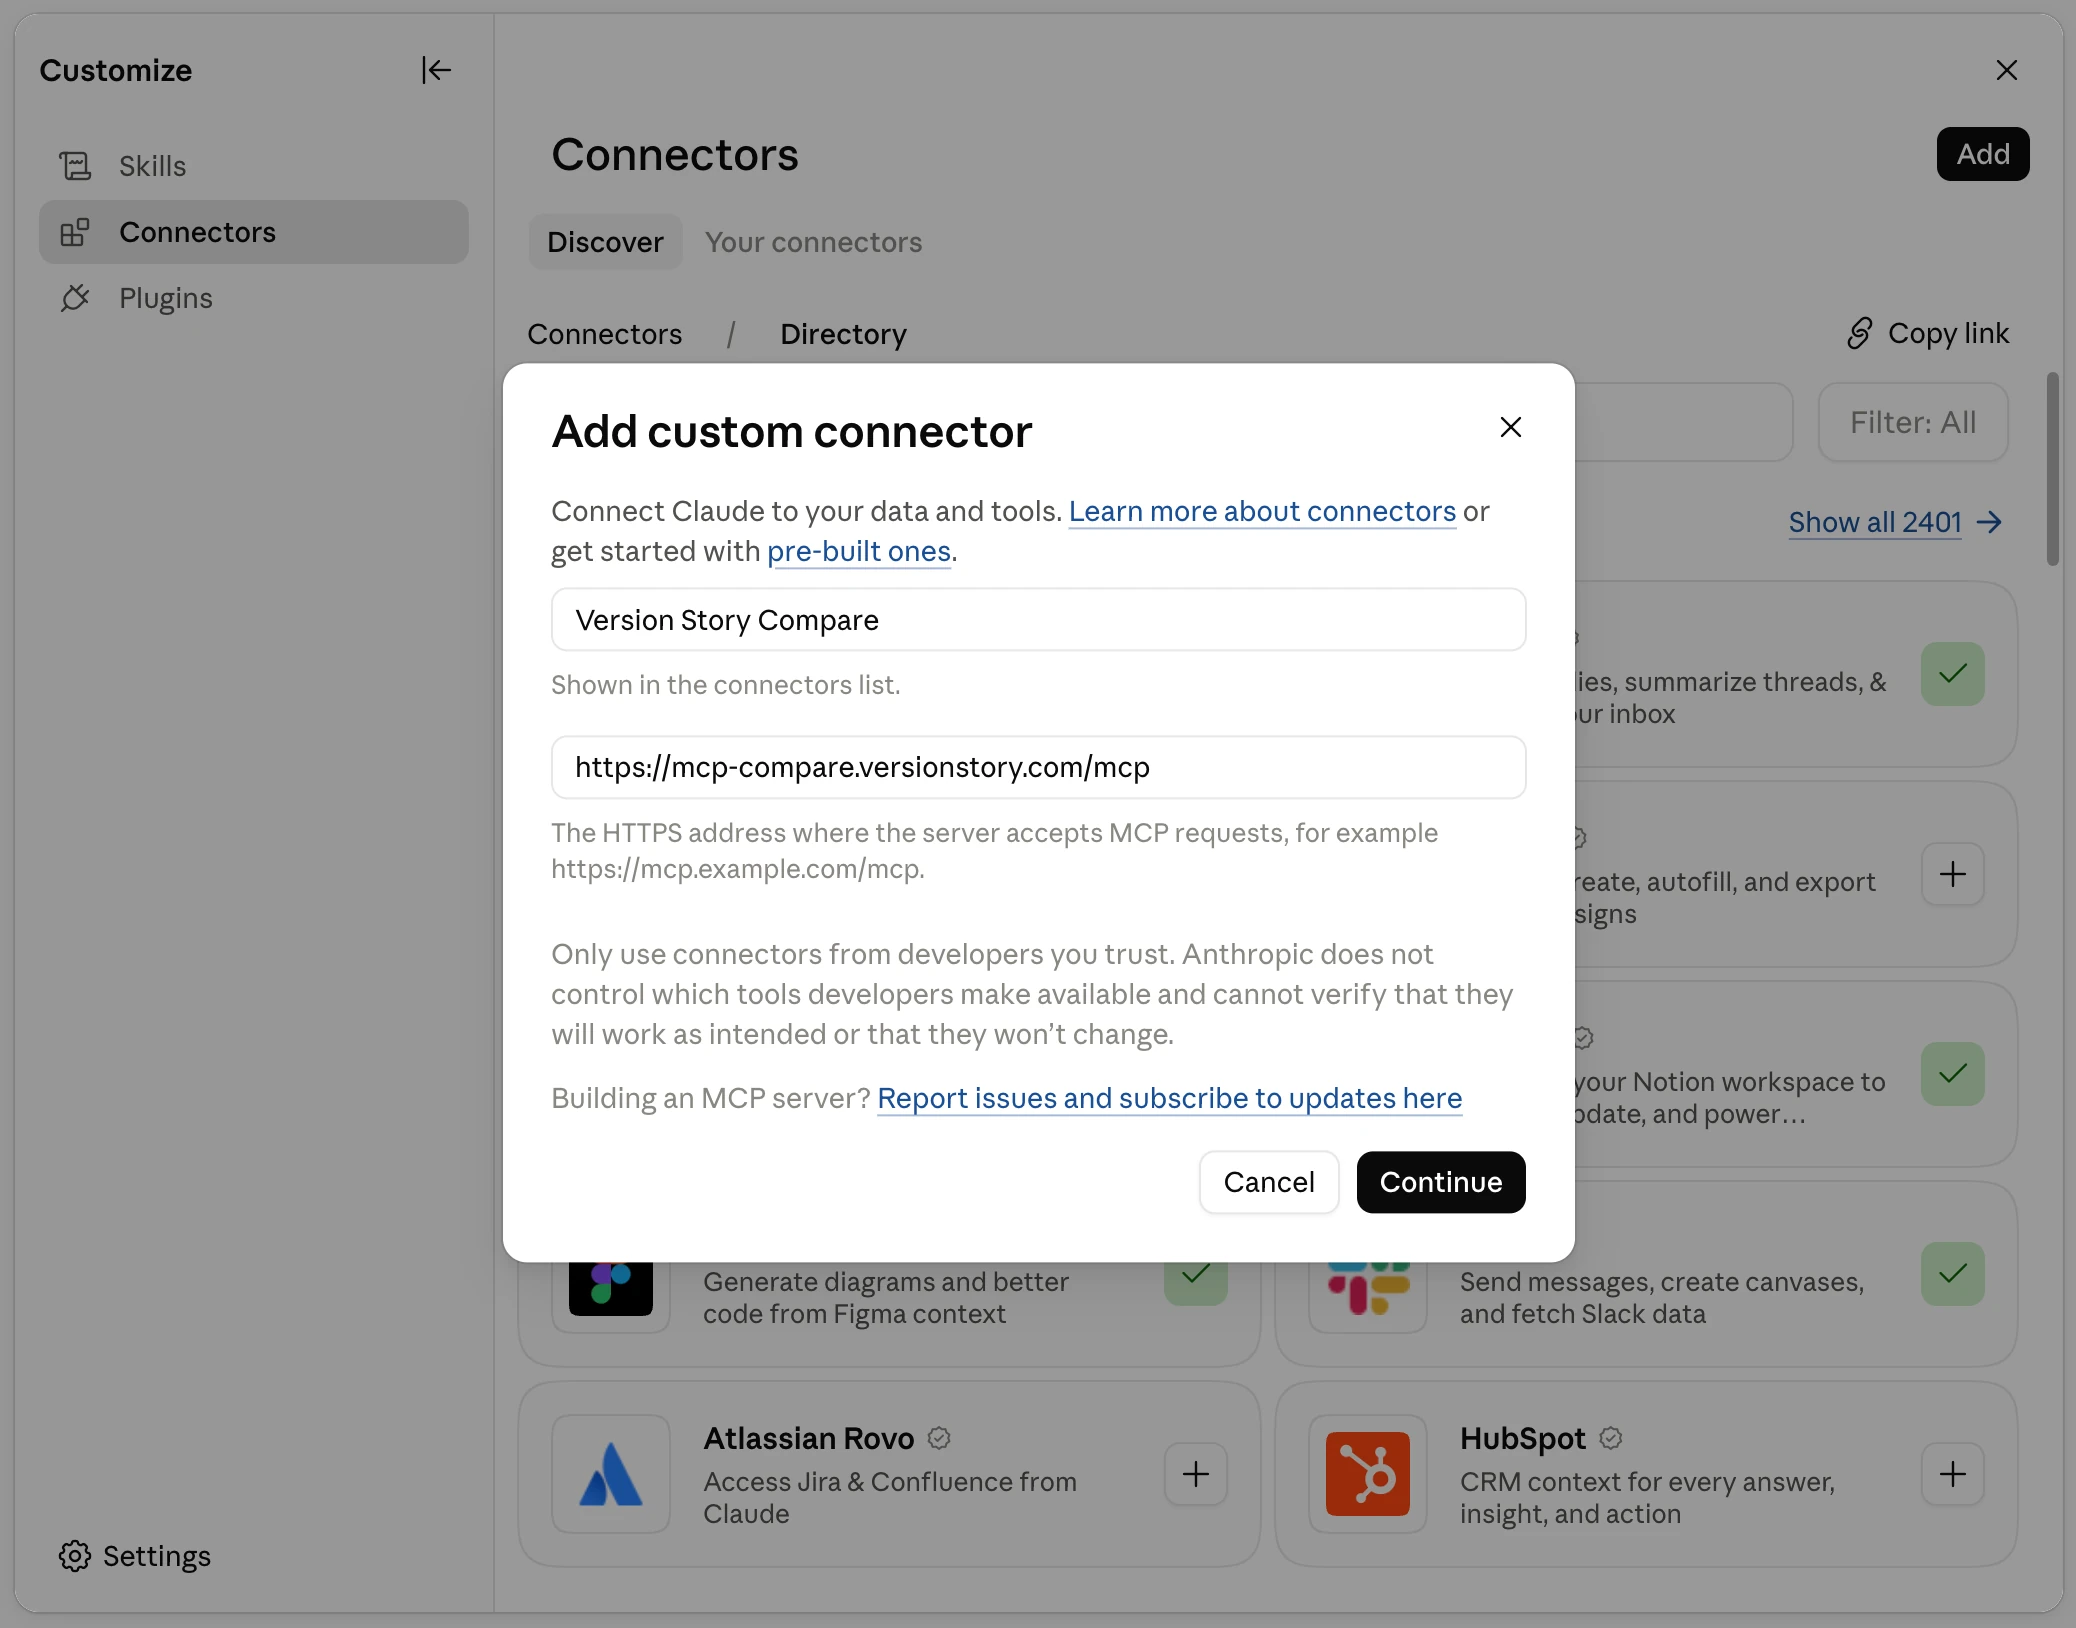Select Connectors in the sidebar

(x=253, y=232)
